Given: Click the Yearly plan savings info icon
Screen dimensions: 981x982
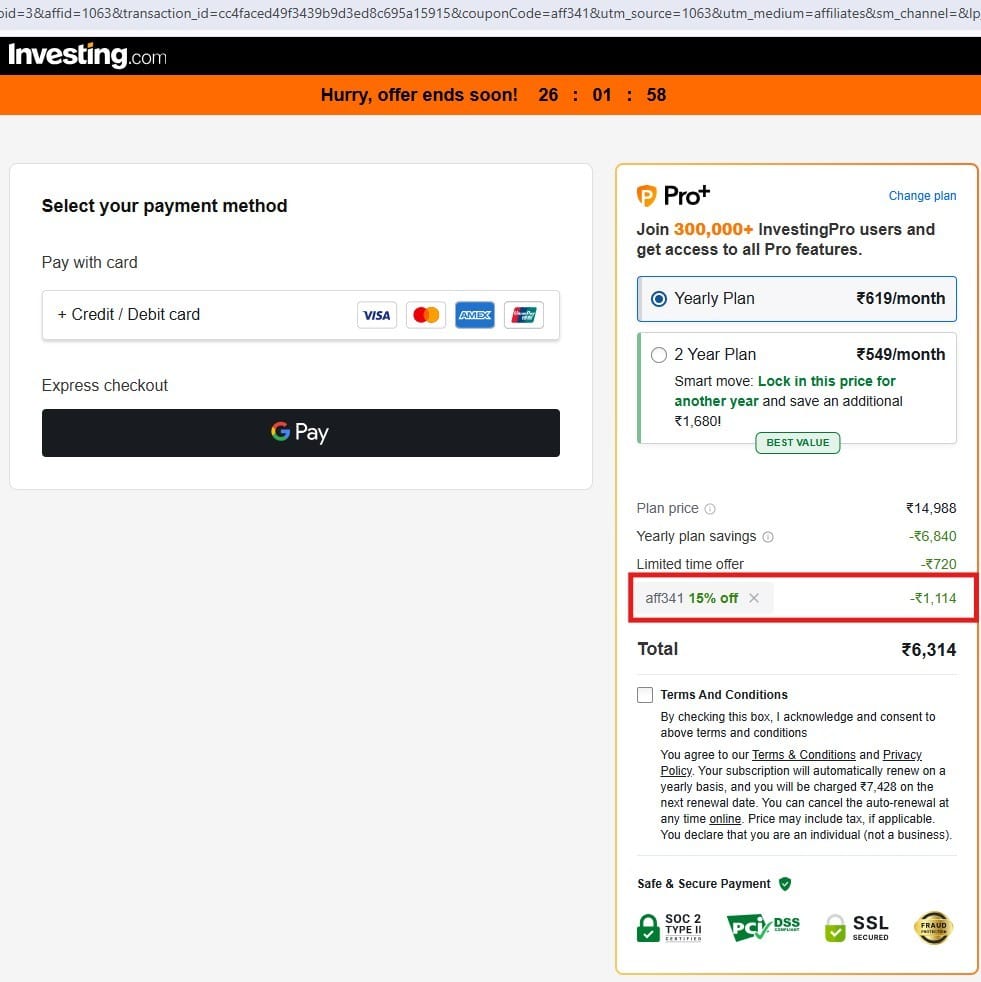Looking at the screenshot, I should pyautogui.click(x=768, y=537).
